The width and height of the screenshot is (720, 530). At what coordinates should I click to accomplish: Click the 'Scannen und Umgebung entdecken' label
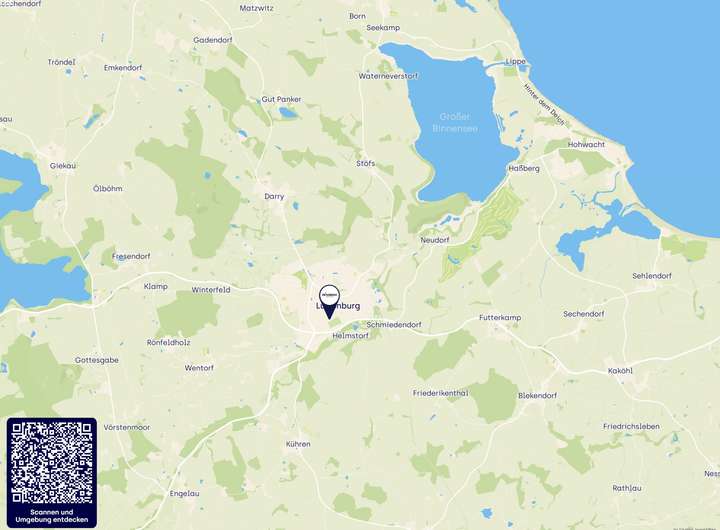(51, 516)
